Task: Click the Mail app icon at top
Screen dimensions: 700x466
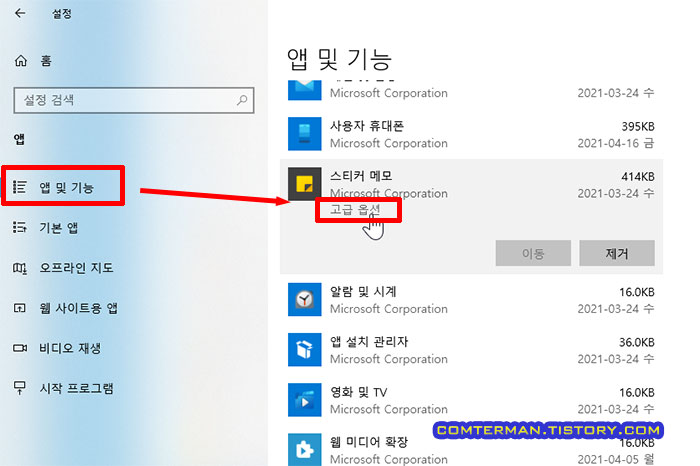Action: pyautogui.click(x=304, y=90)
